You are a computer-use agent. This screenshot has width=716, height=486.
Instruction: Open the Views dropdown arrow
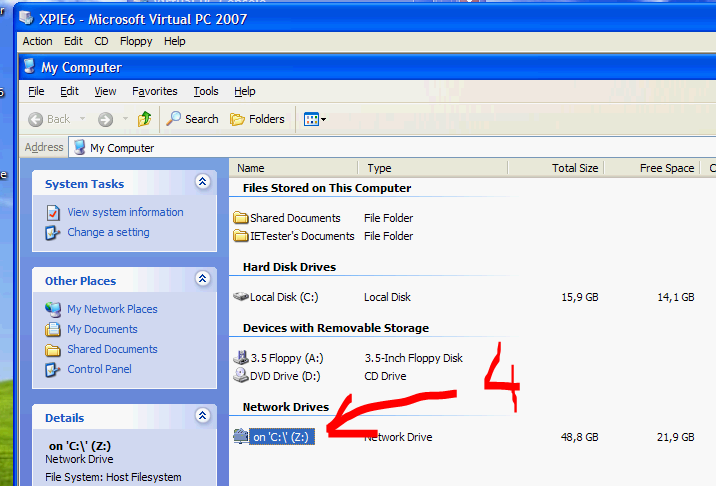(x=324, y=120)
